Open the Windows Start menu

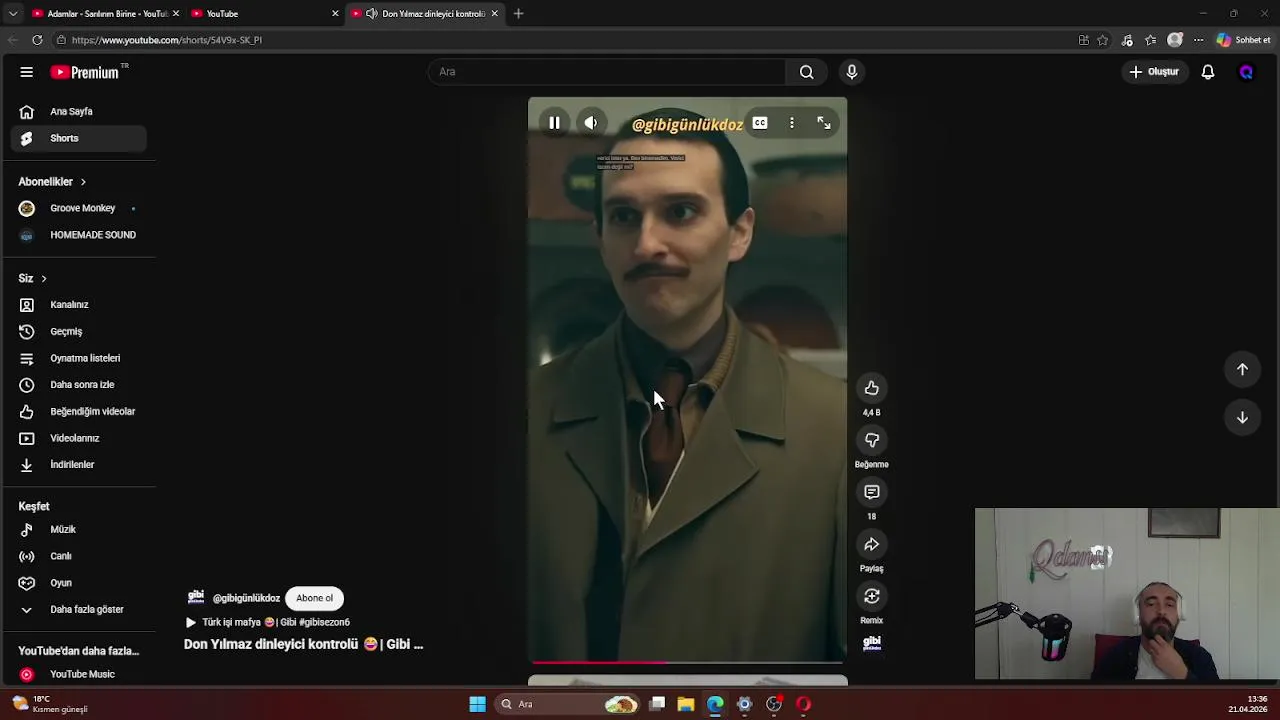point(477,704)
